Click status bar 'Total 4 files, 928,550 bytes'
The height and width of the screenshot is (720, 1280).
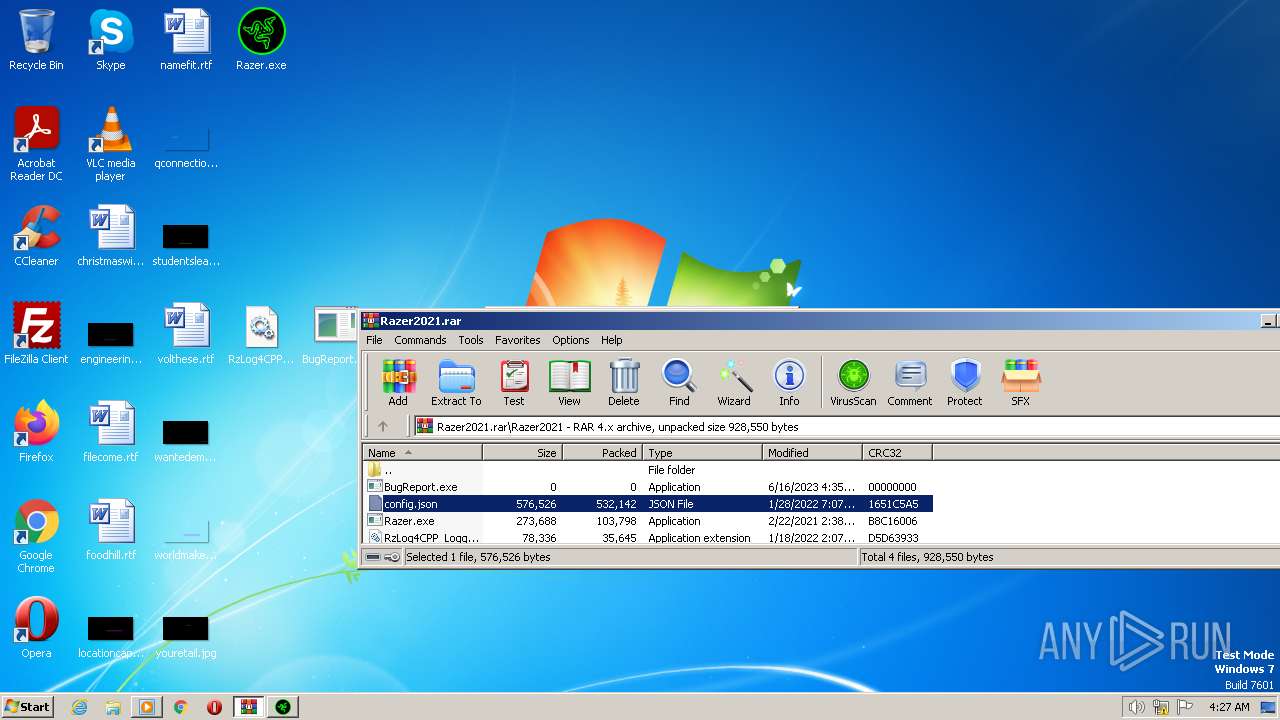click(927, 557)
